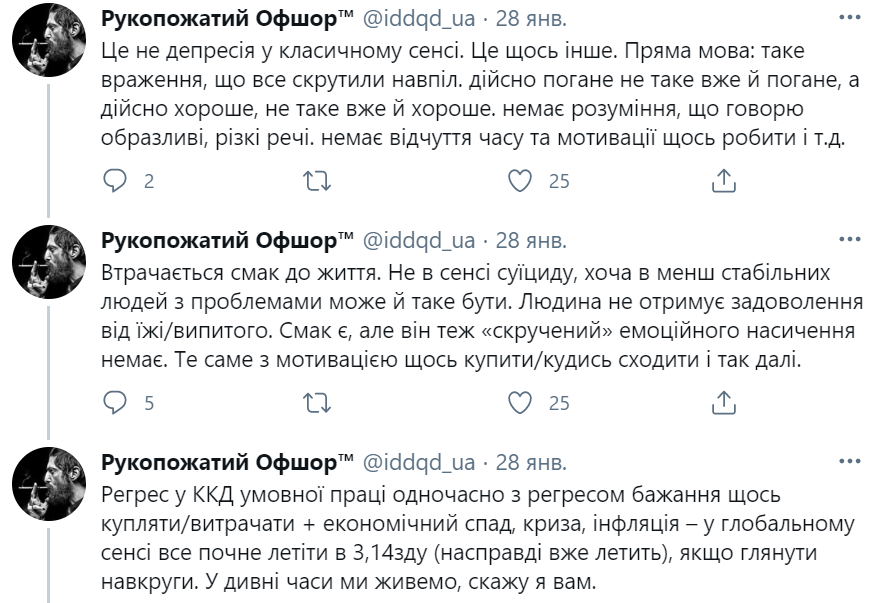Open more options menu on third tweet

pos(848,463)
